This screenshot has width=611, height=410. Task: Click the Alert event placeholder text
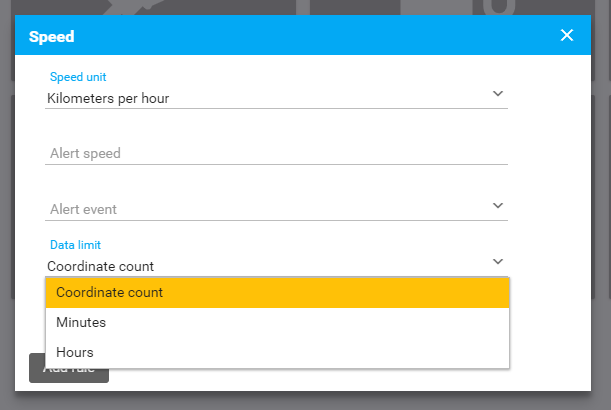pos(83,209)
